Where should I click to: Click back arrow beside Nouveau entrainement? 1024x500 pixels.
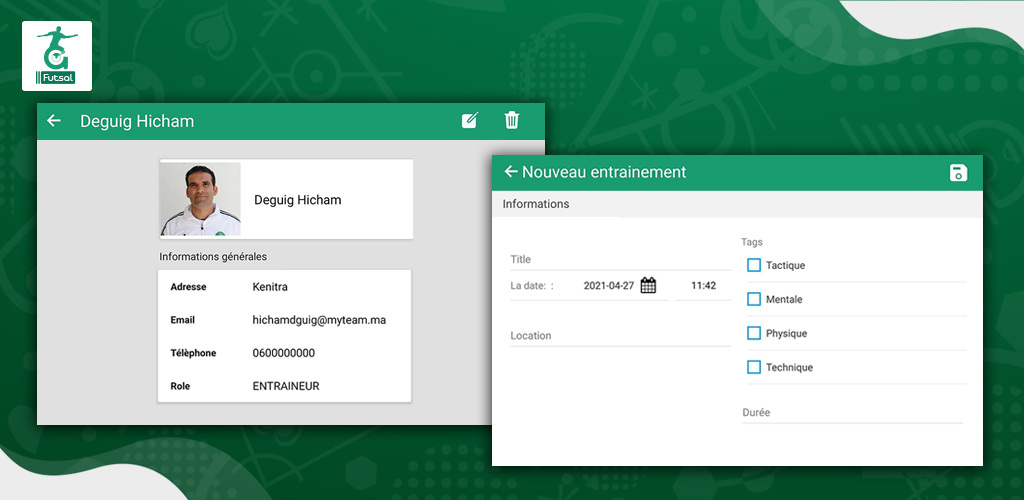(x=511, y=172)
